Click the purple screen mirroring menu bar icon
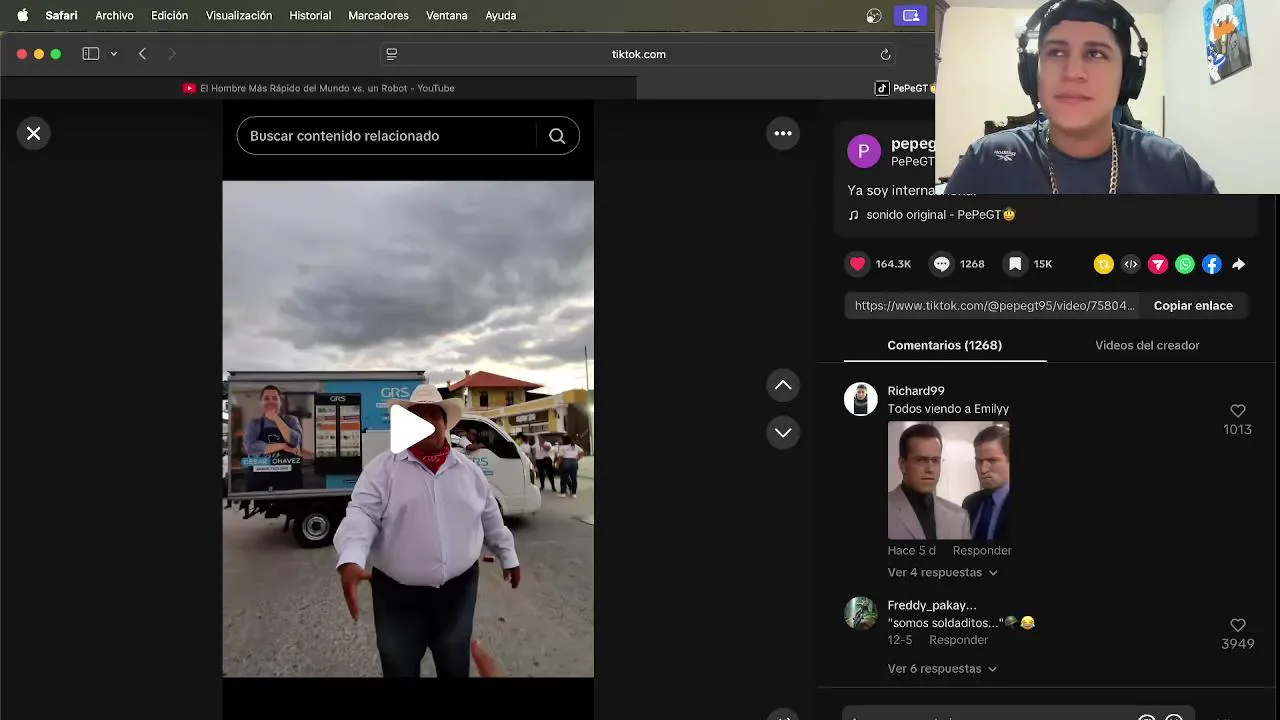The height and width of the screenshot is (720, 1280). pyautogui.click(x=911, y=15)
